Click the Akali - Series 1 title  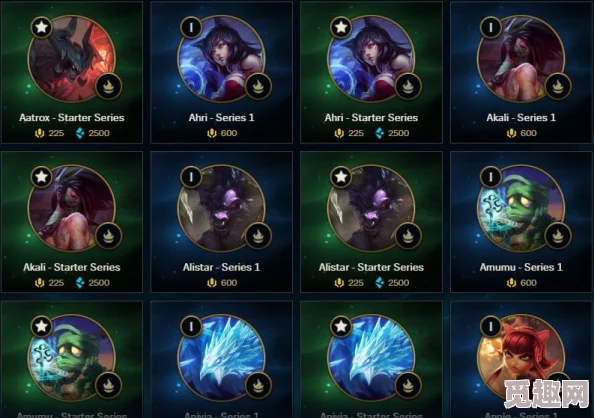pyautogui.click(x=521, y=117)
